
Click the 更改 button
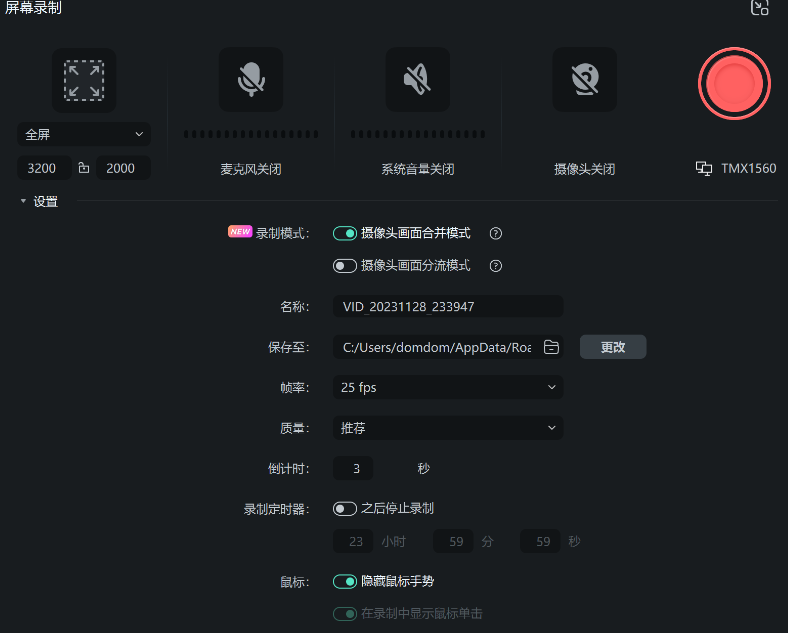tap(613, 347)
